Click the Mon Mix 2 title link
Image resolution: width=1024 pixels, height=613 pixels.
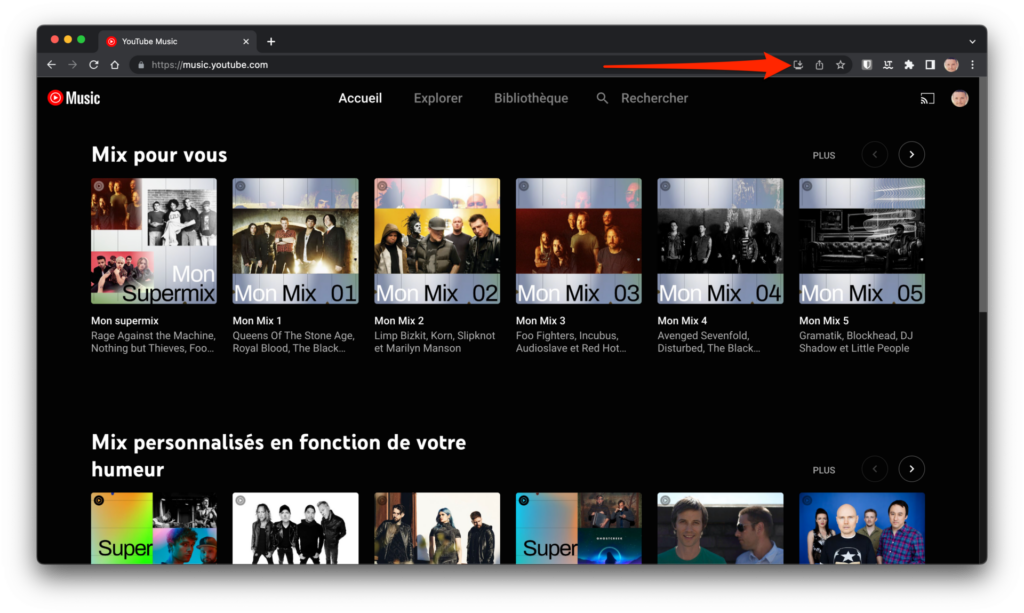[399, 321]
